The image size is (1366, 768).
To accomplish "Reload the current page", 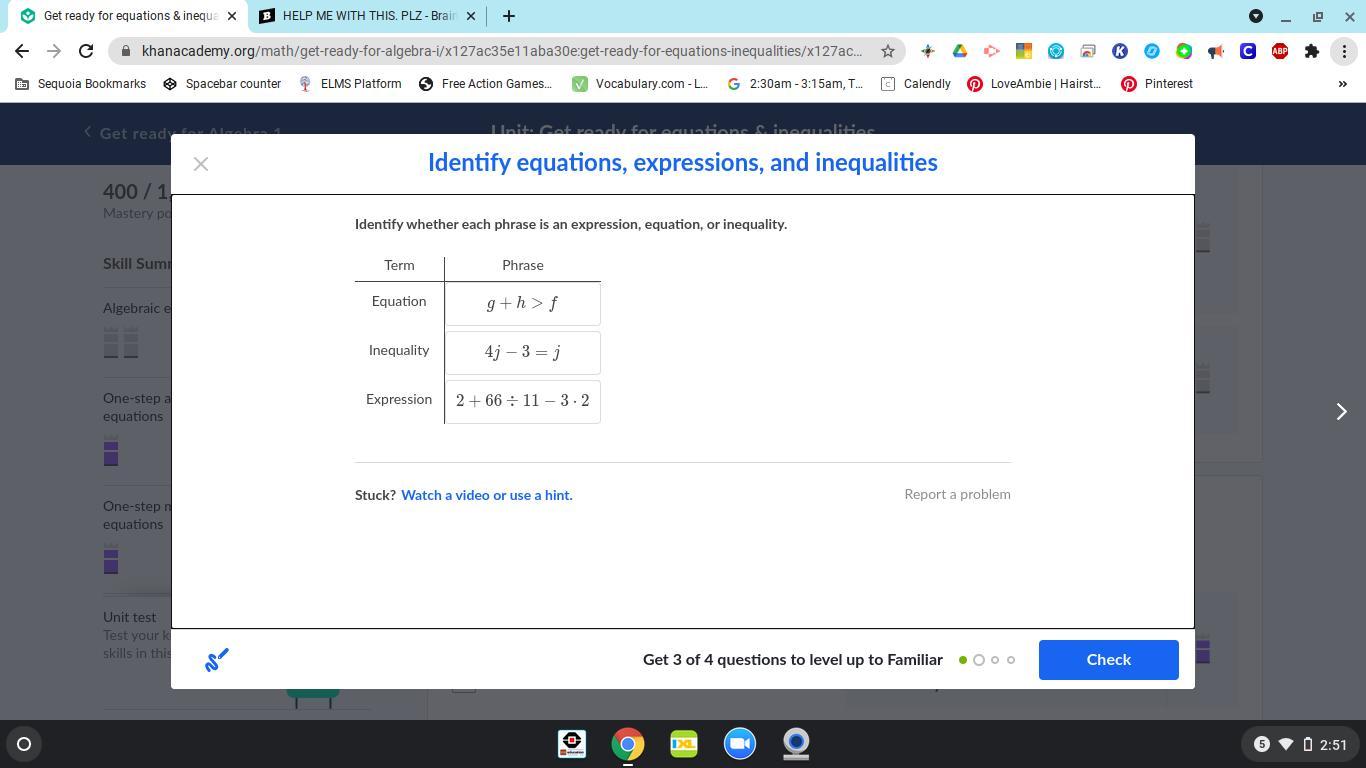I will tap(86, 51).
